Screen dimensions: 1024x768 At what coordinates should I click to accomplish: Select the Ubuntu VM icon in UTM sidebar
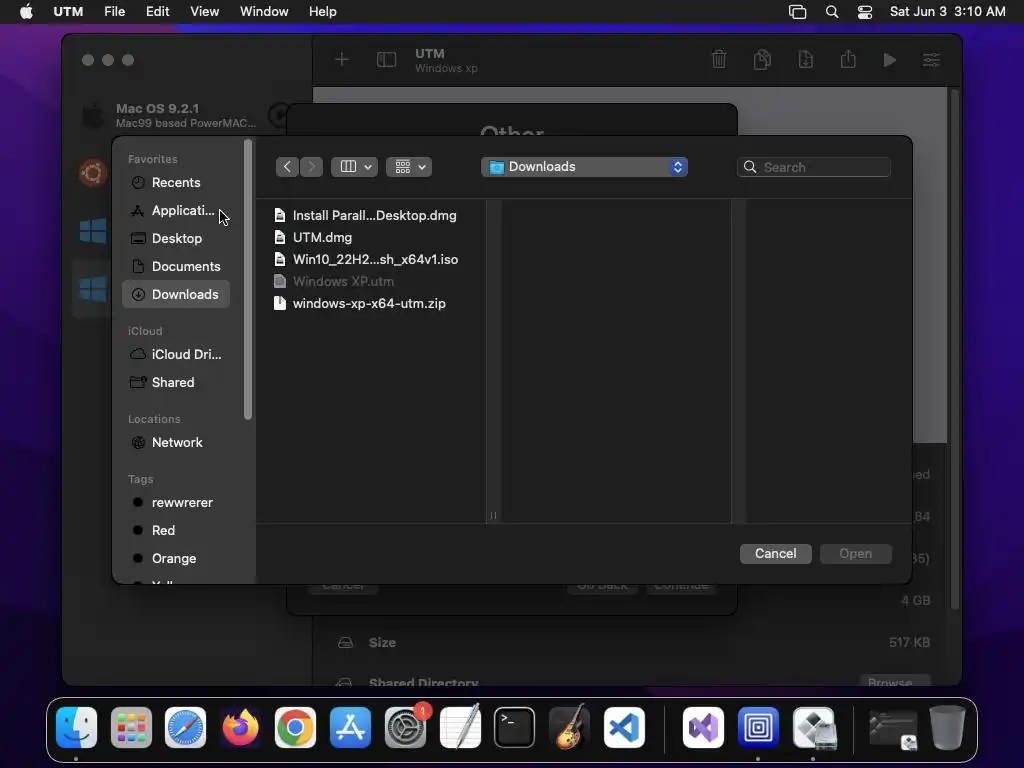click(92, 173)
